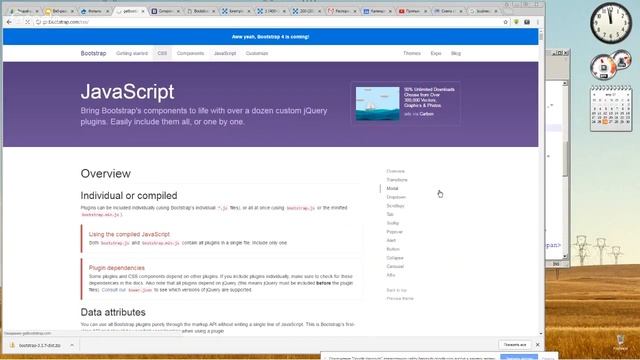
Task: Jump to Popover in the sidebar
Action: coord(394,232)
